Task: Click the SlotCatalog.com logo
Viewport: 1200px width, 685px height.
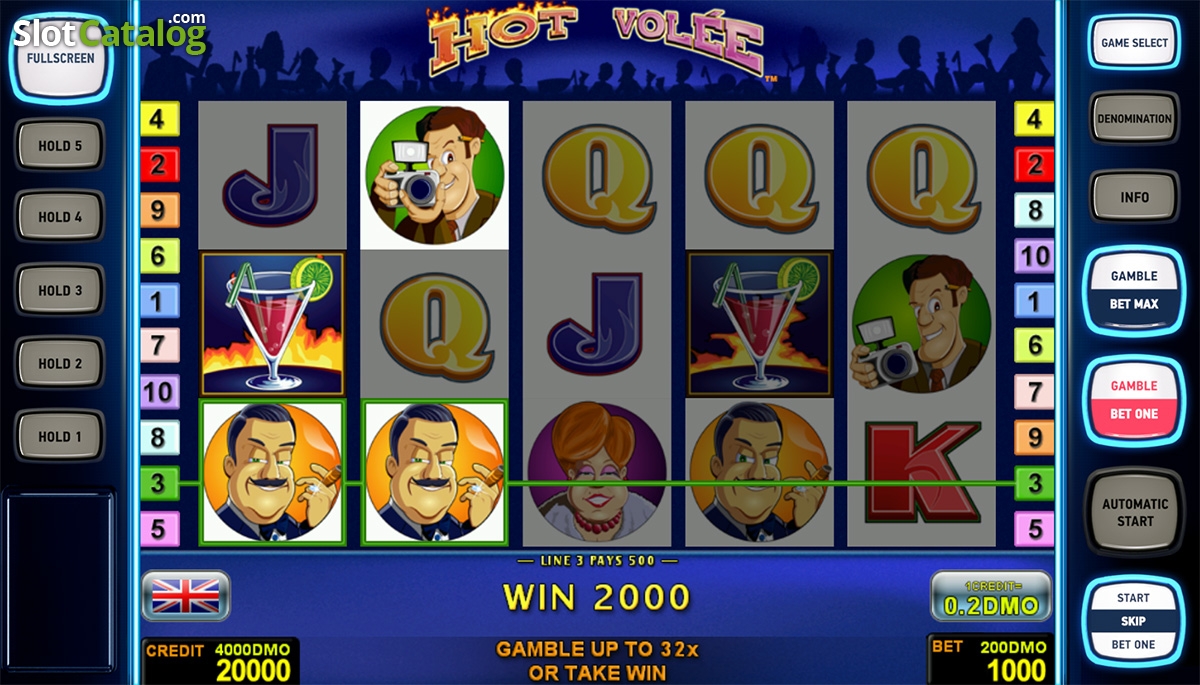Action: [109, 32]
